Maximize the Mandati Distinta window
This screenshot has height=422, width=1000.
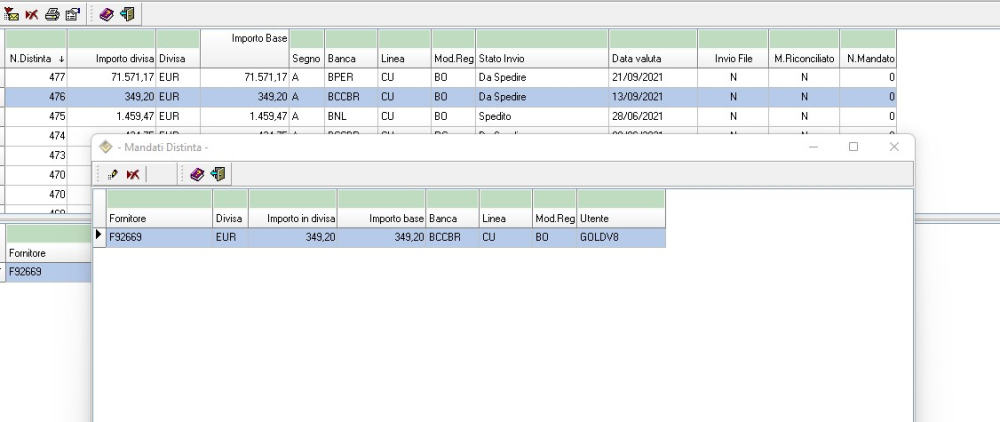(x=853, y=147)
